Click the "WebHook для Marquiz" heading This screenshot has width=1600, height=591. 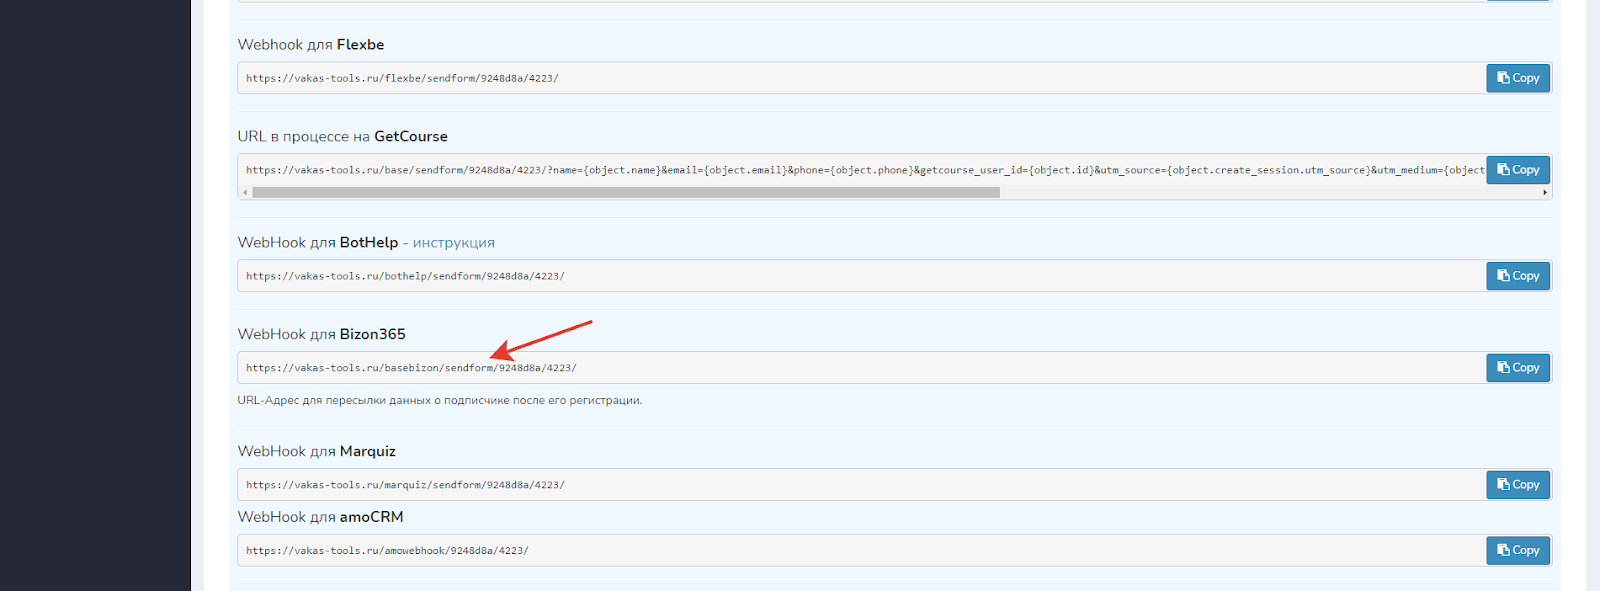(316, 451)
